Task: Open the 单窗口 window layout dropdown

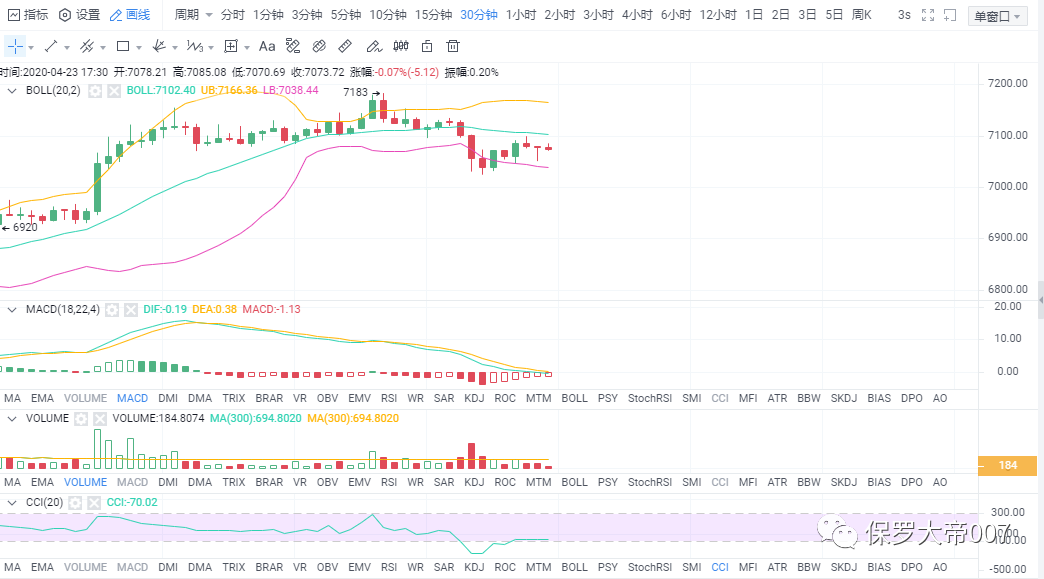Action: pyautogui.click(x=997, y=16)
